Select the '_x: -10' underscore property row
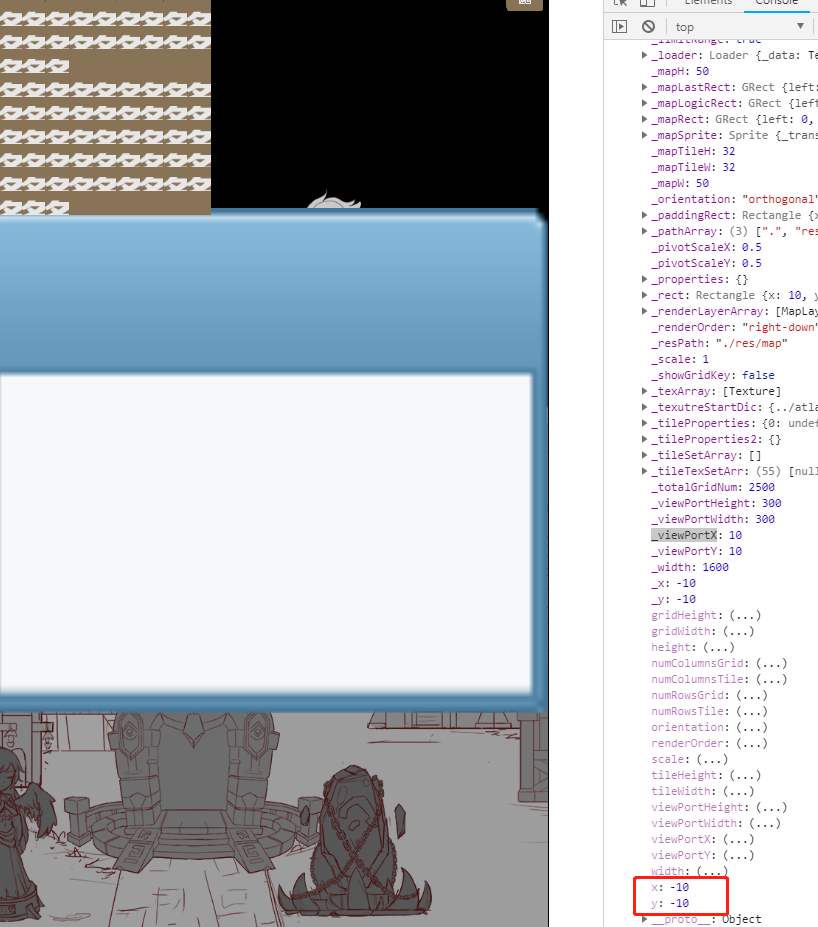The image size is (818, 927). pos(674,582)
